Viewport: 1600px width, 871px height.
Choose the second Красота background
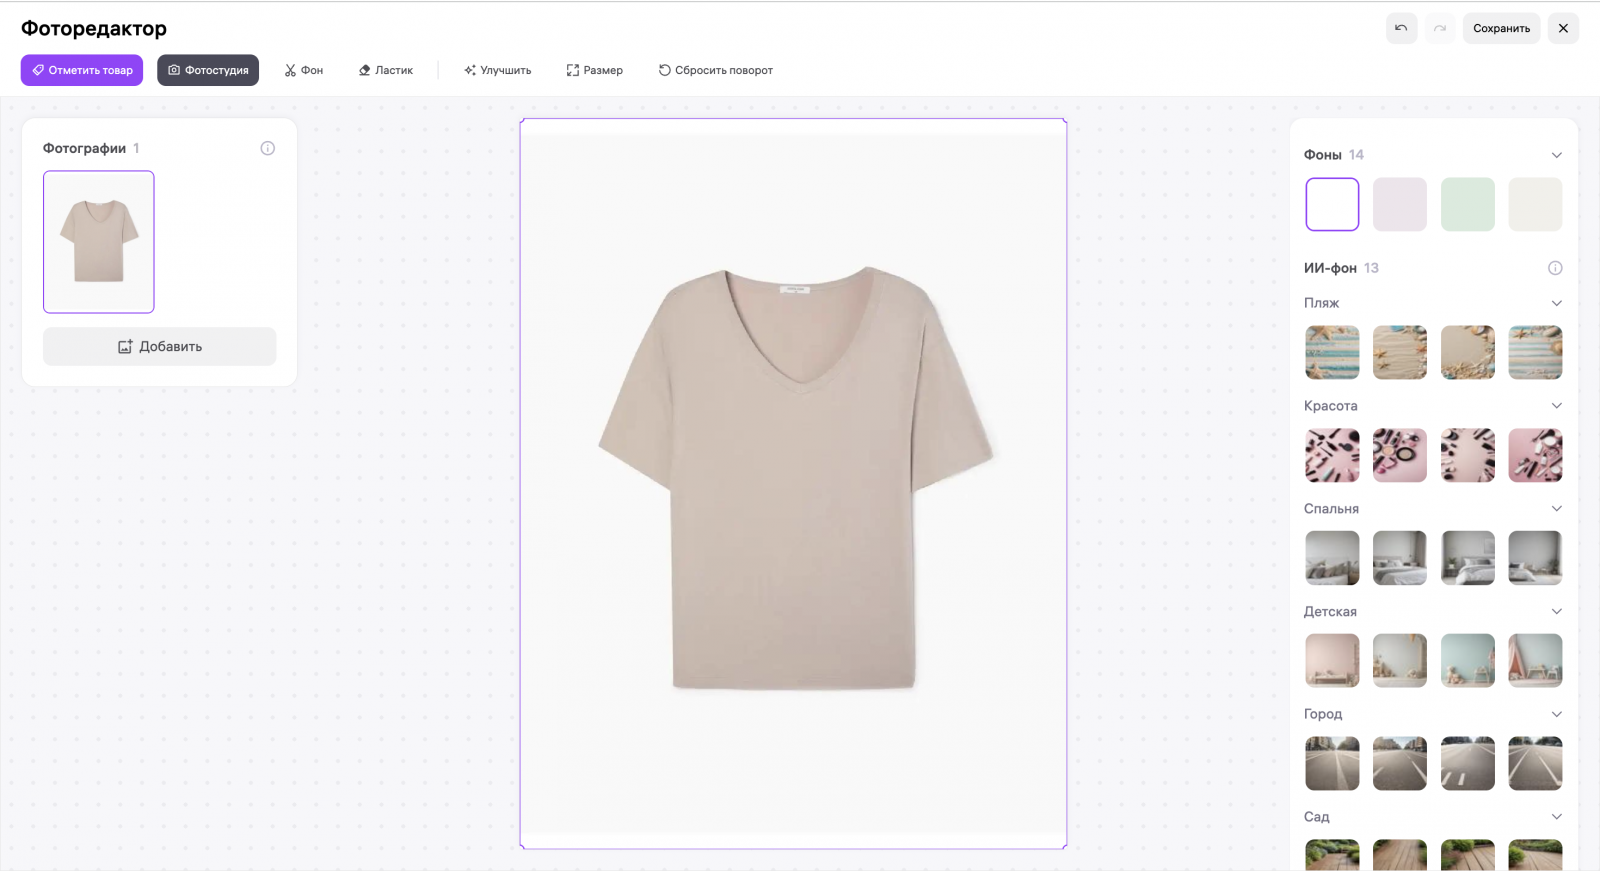click(x=1400, y=455)
